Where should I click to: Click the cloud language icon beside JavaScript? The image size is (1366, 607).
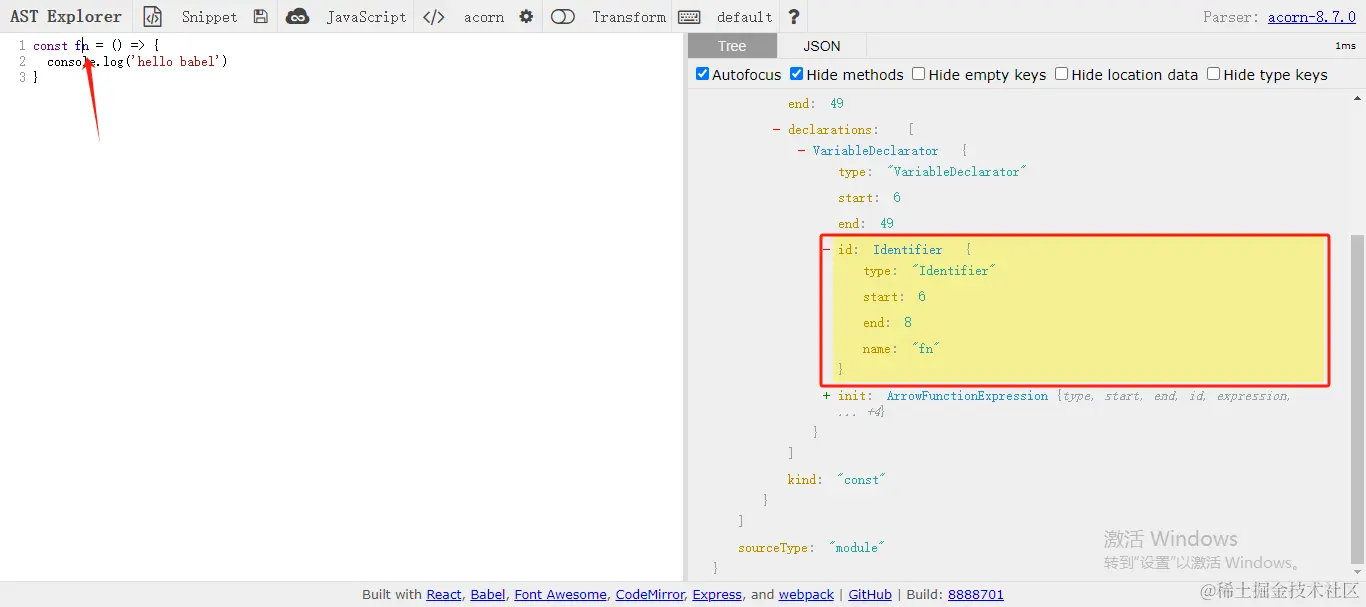297,17
